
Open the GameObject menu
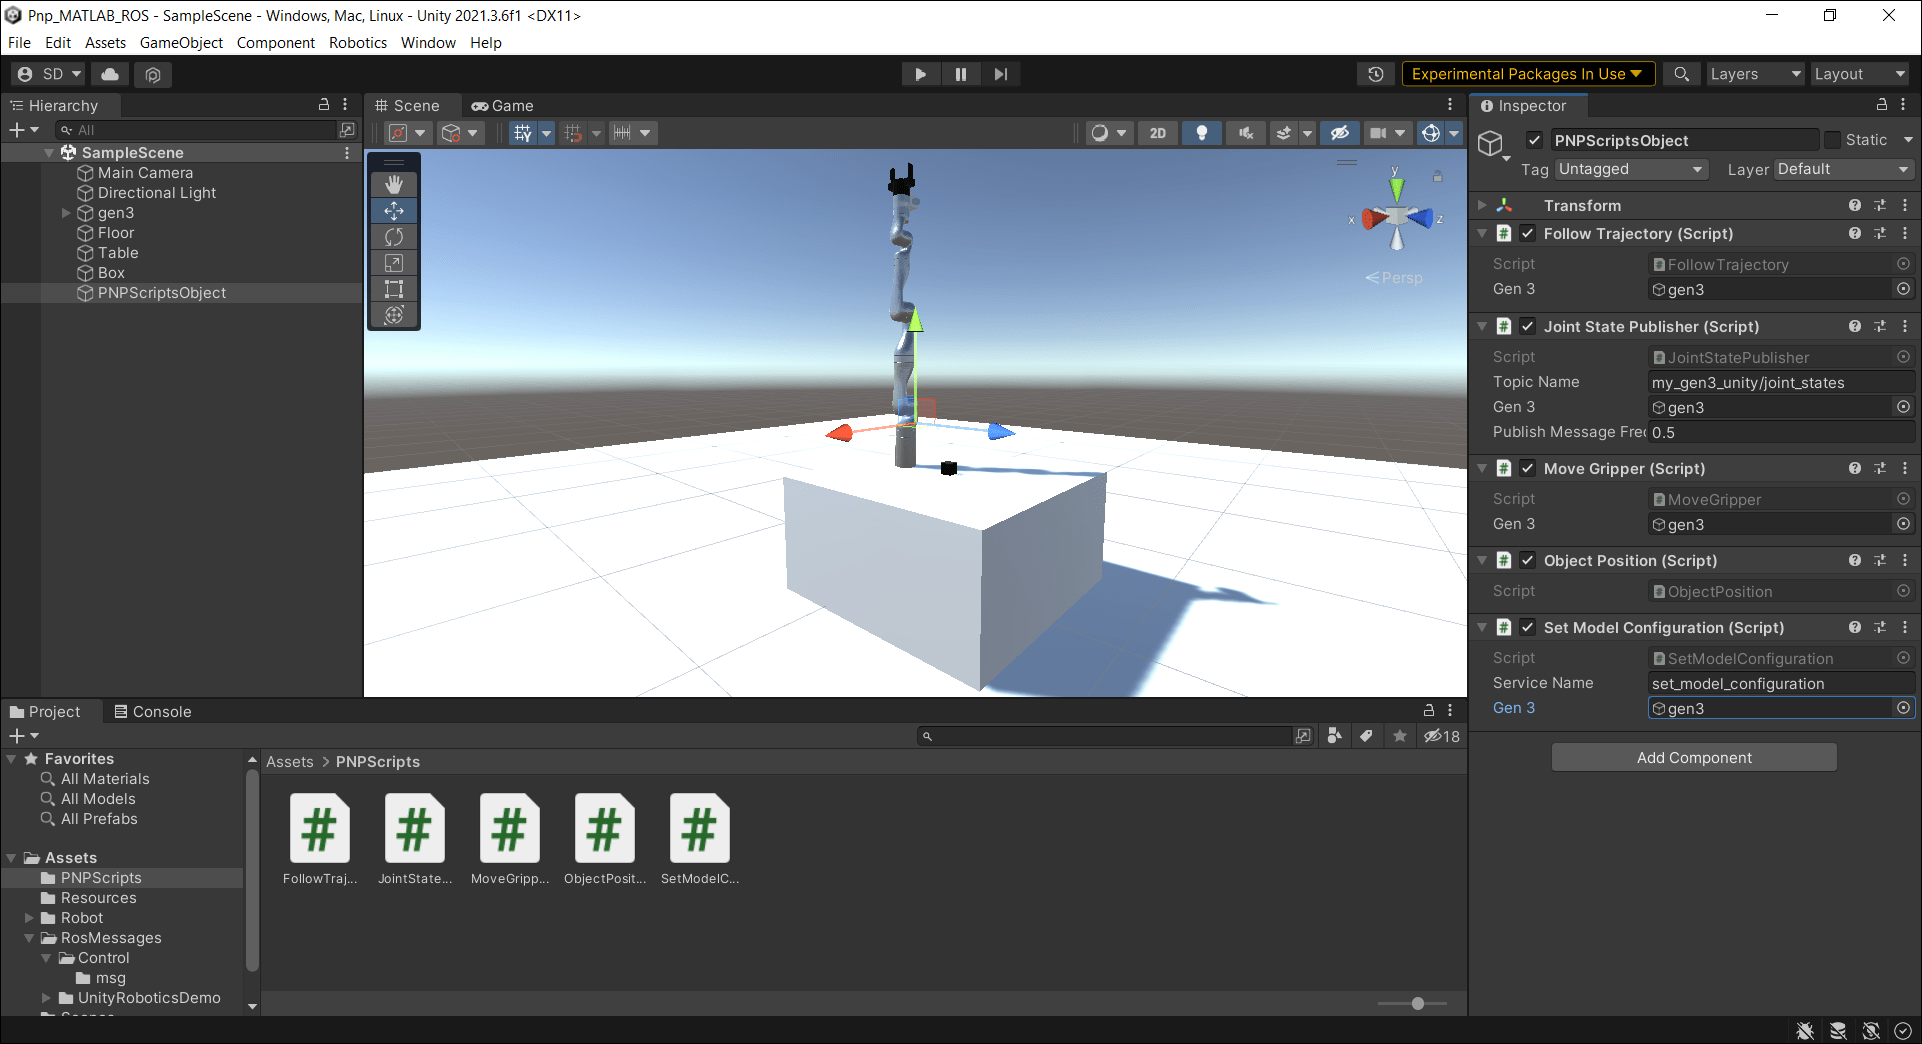pos(181,43)
